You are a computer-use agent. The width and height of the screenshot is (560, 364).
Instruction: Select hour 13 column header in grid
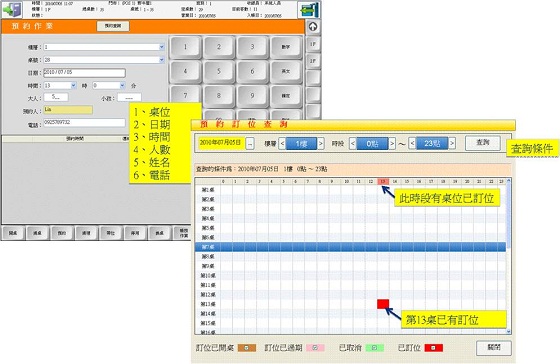coord(383,181)
